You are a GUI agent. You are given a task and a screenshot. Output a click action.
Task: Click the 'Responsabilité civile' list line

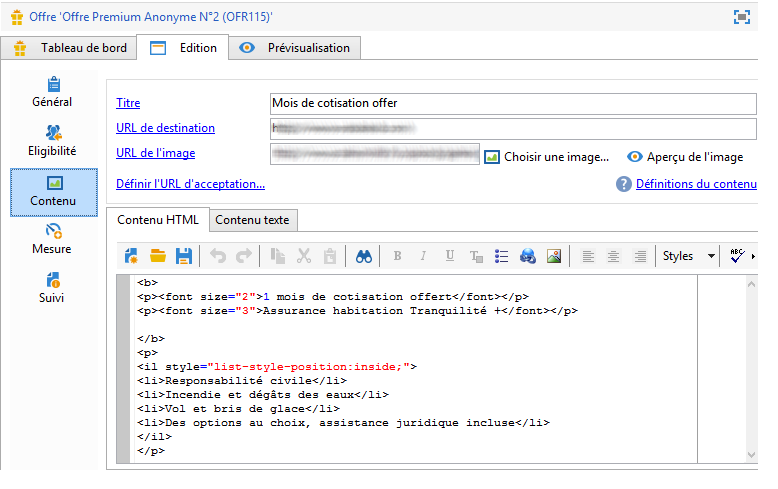242,381
